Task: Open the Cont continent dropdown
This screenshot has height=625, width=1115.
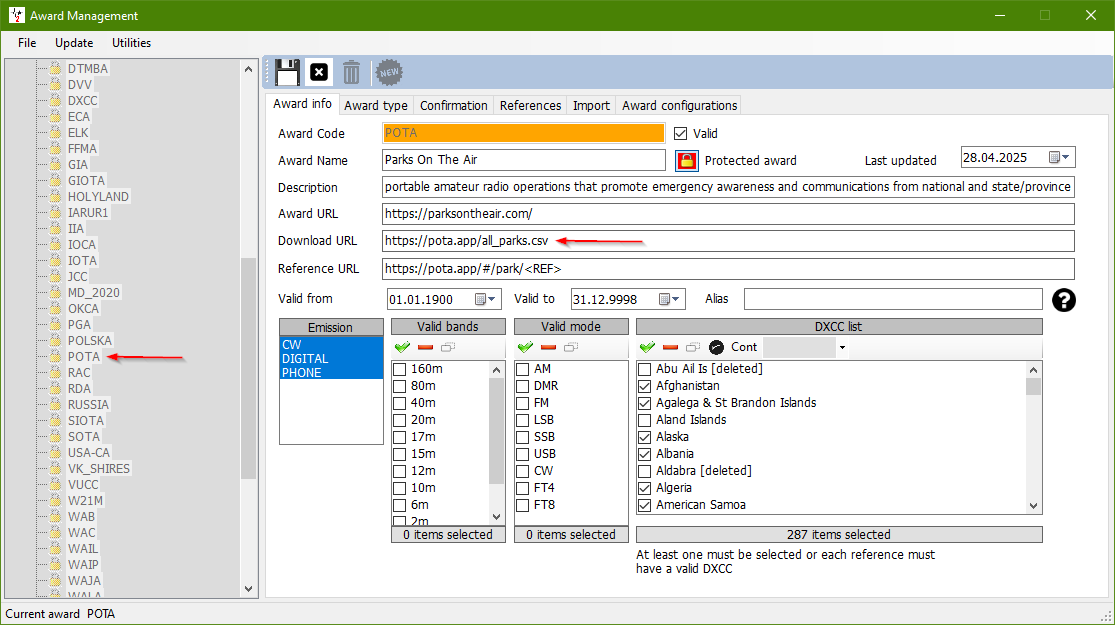Action: [842, 348]
